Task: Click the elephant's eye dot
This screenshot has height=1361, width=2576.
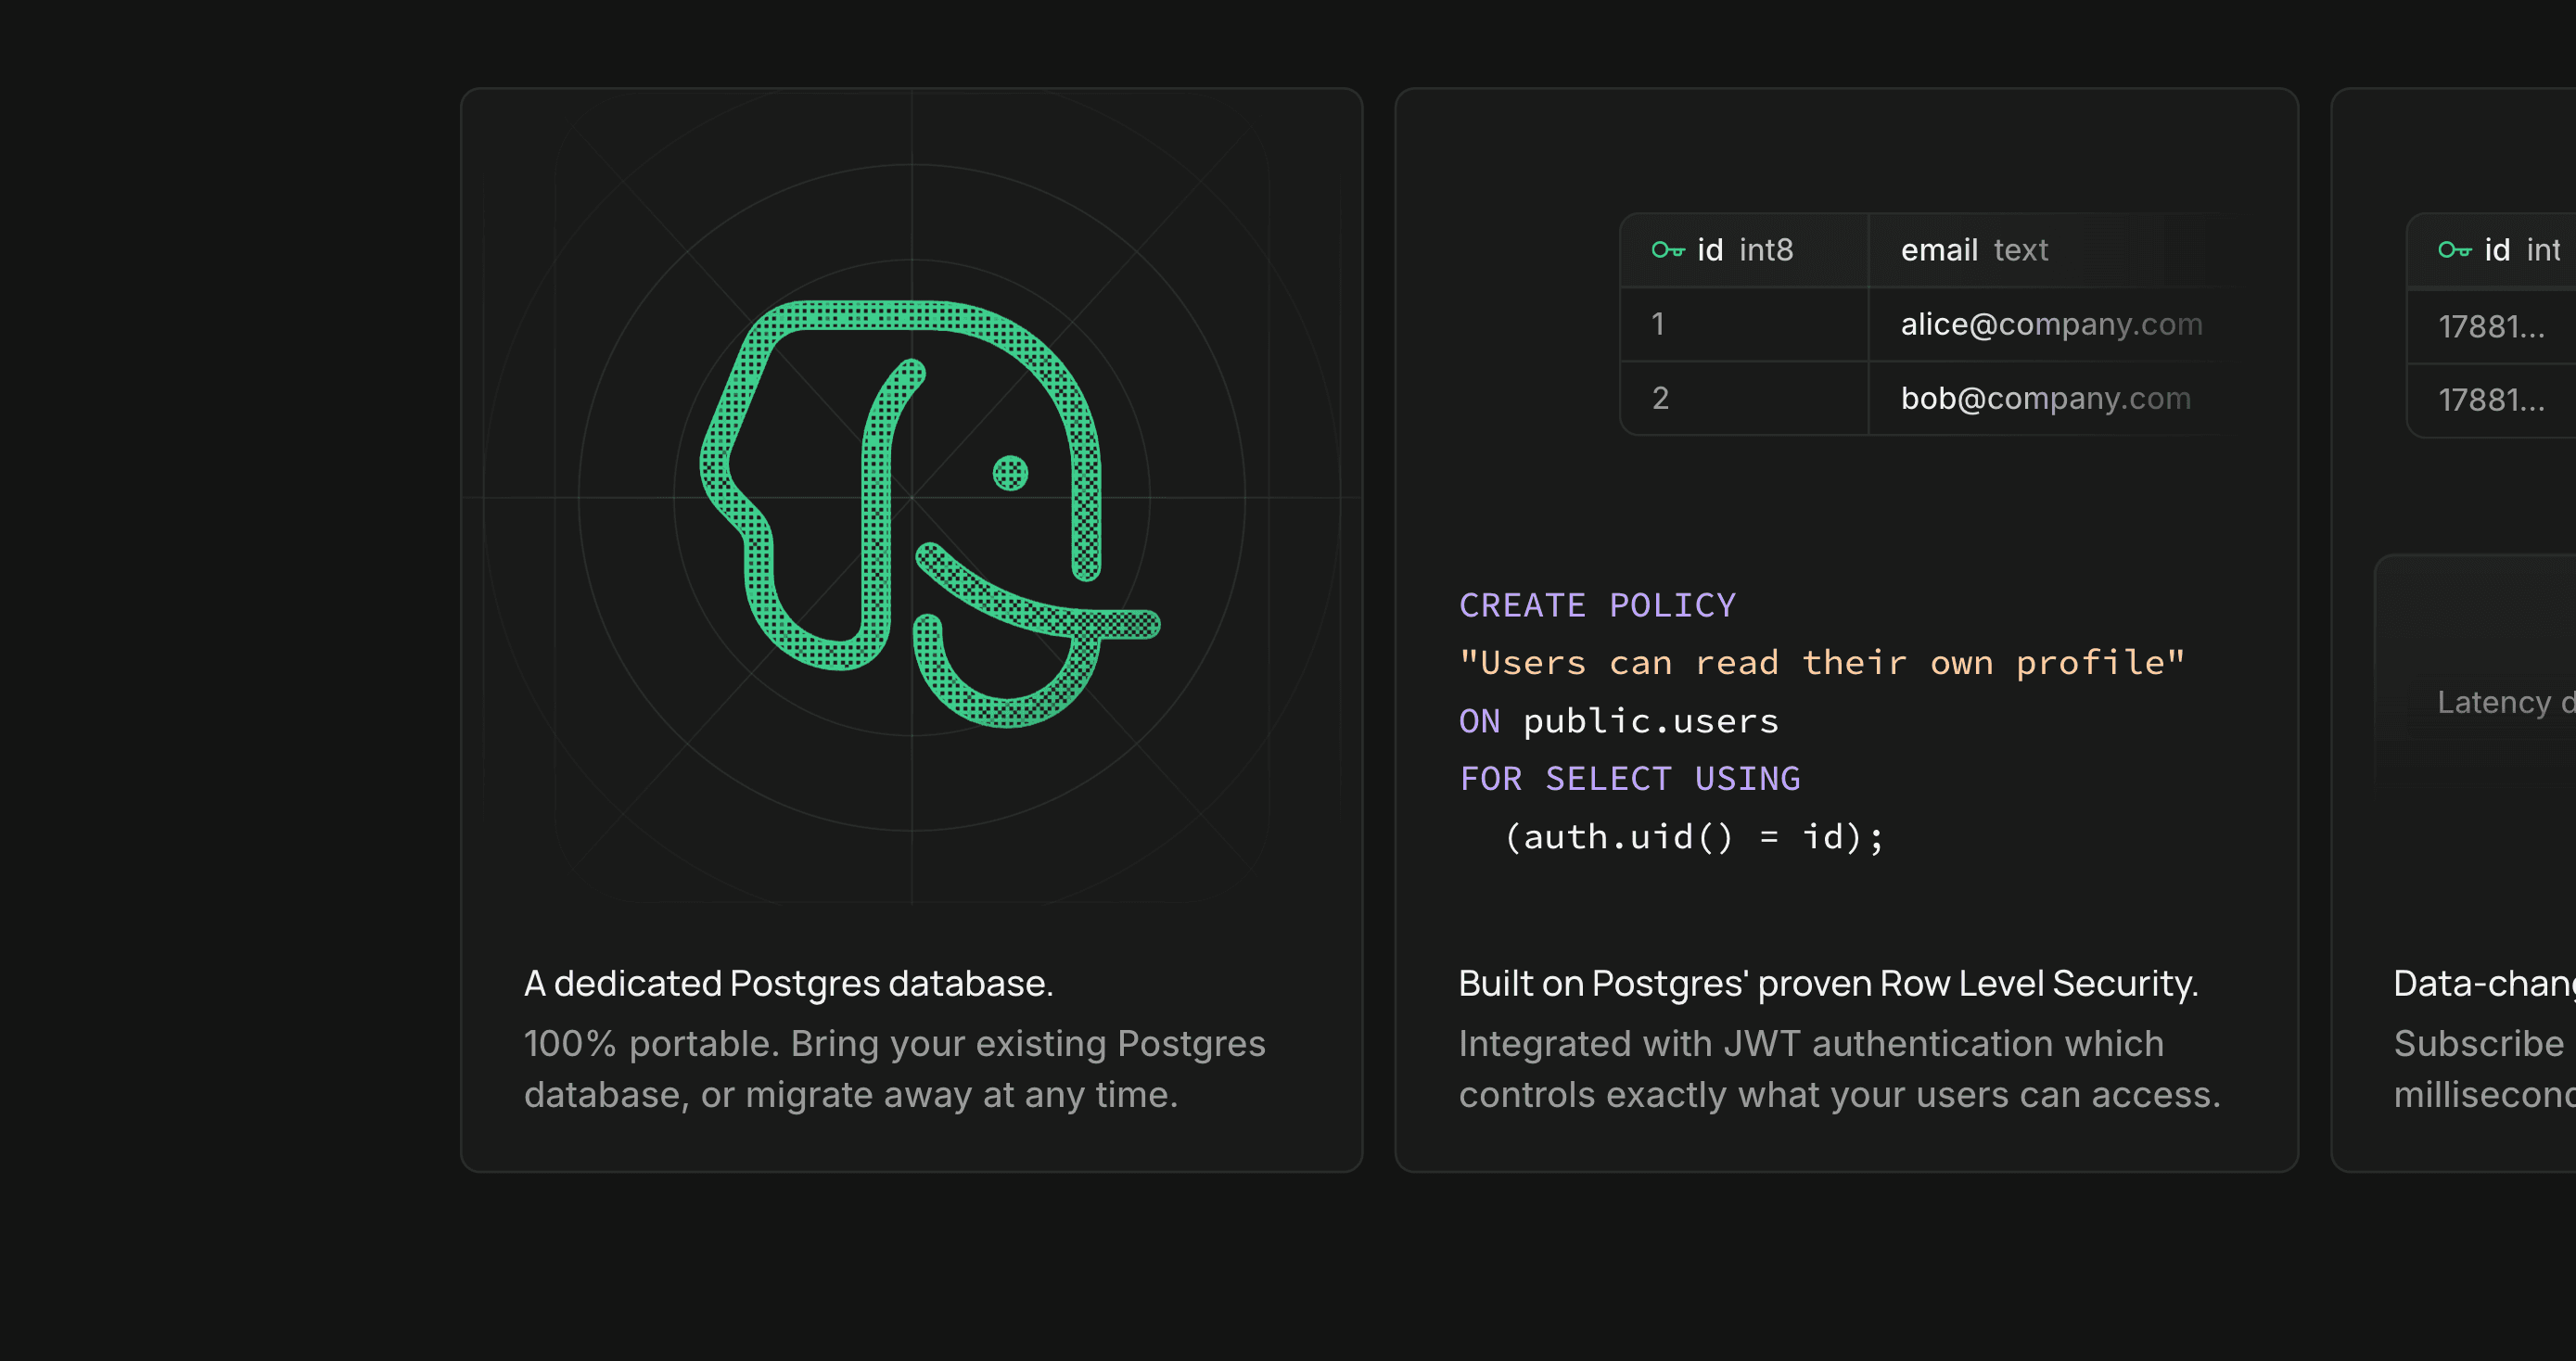Action: [x=1010, y=473]
